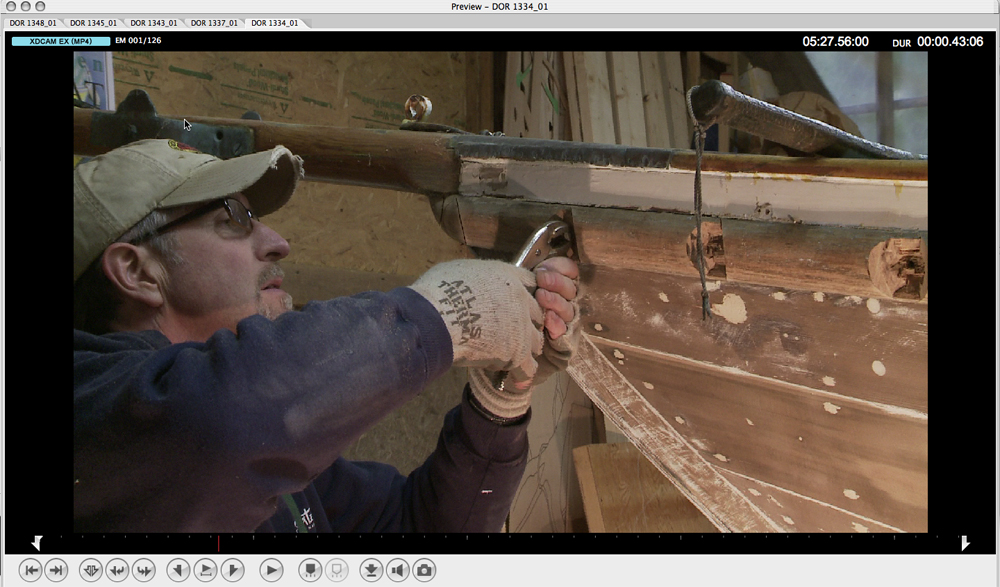Select the DOR 1343_01 tab

pyautogui.click(x=154, y=22)
